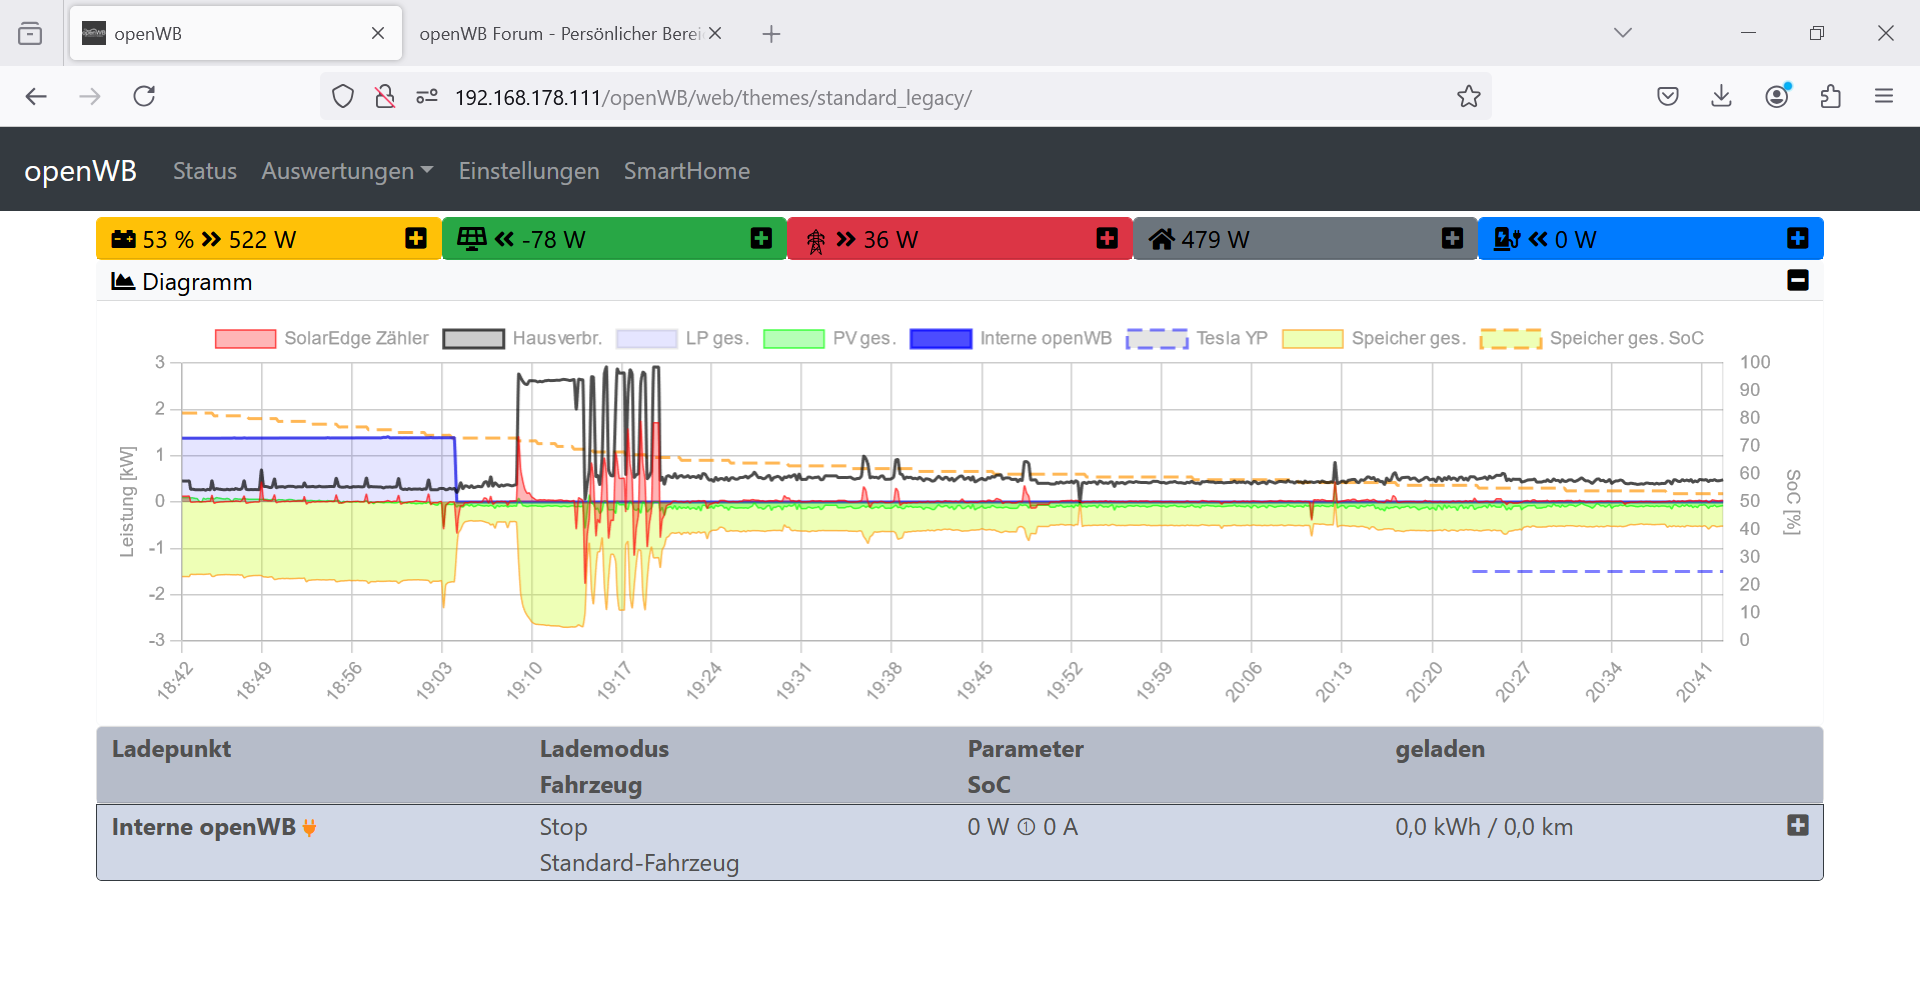The image size is (1920, 1008).
Task: Toggle Speicher ges. SoC series in legend
Action: [x=1592, y=338]
